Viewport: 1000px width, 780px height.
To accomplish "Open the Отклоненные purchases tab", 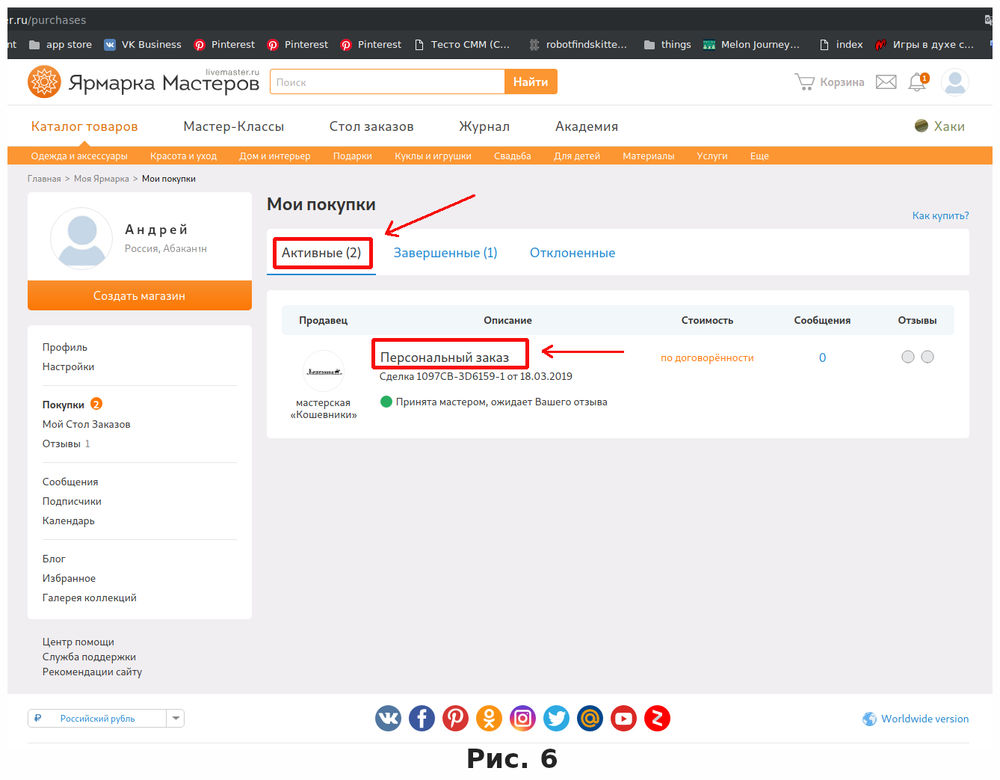I will [x=572, y=252].
